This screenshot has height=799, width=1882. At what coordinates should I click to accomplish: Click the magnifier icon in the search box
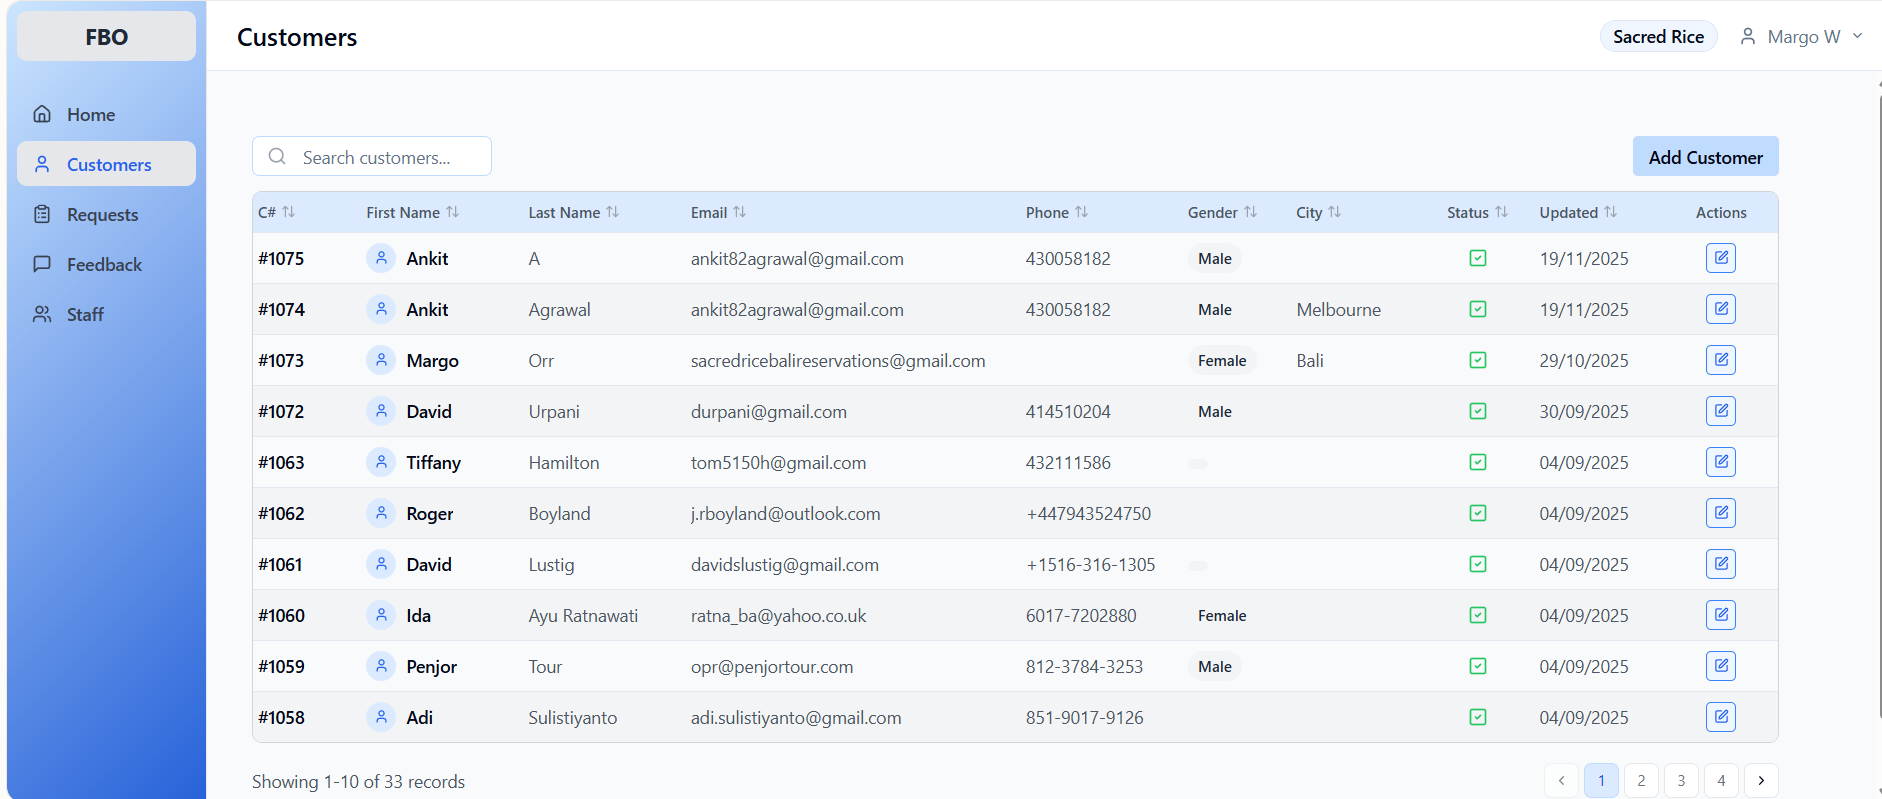278,157
